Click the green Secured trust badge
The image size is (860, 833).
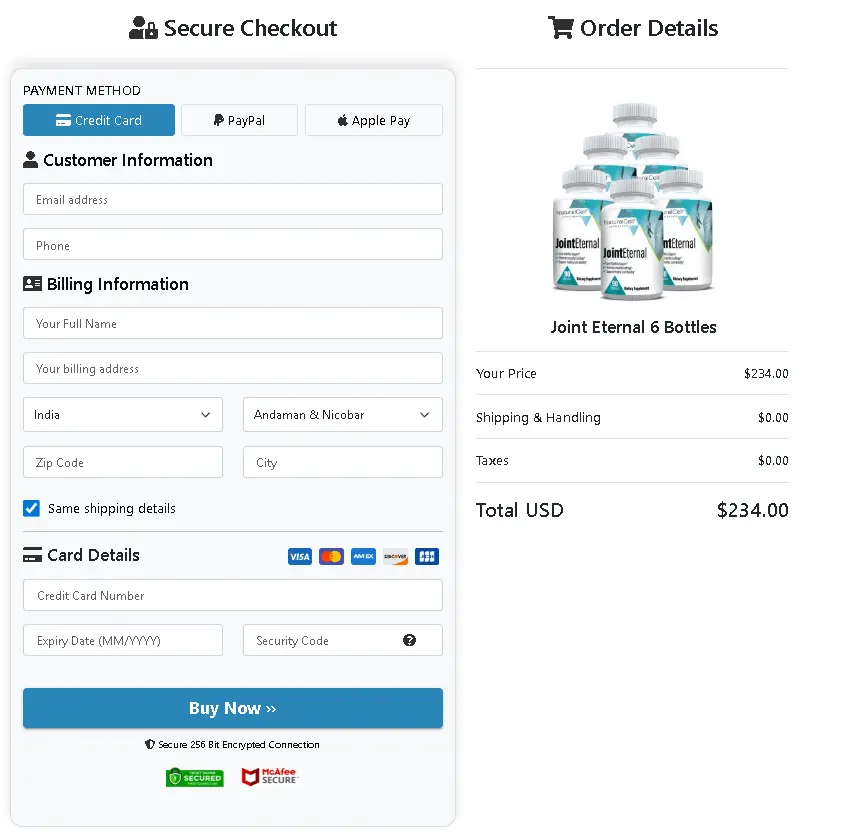tap(195, 777)
